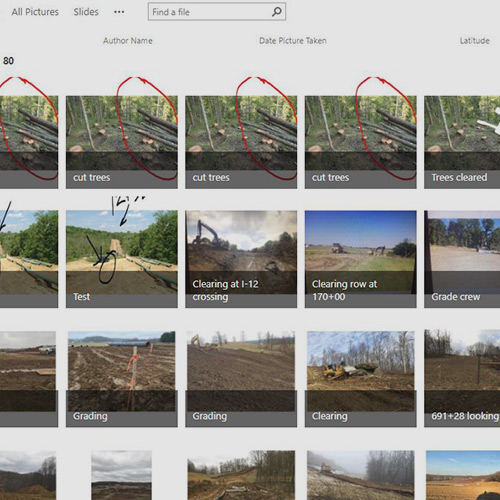Click the Grading caption without stake

click(x=210, y=416)
